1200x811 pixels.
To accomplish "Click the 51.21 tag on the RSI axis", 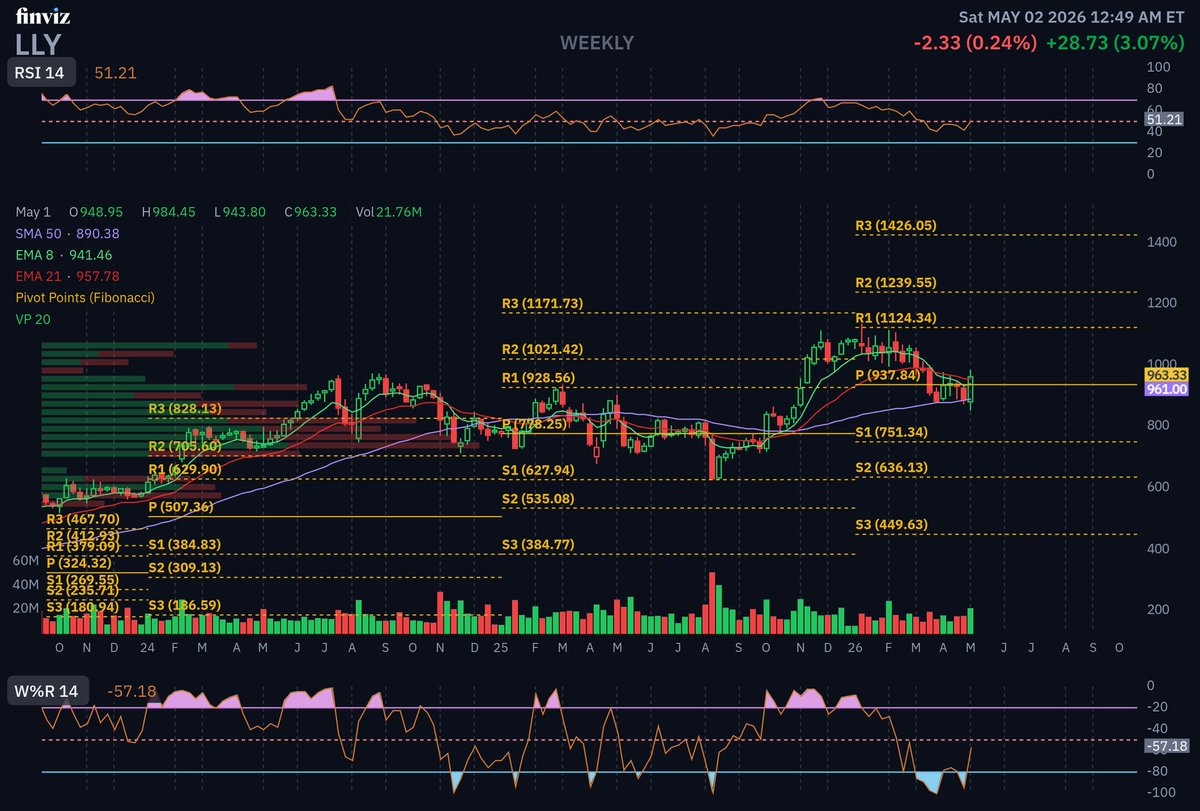I will pyautogui.click(x=1164, y=119).
